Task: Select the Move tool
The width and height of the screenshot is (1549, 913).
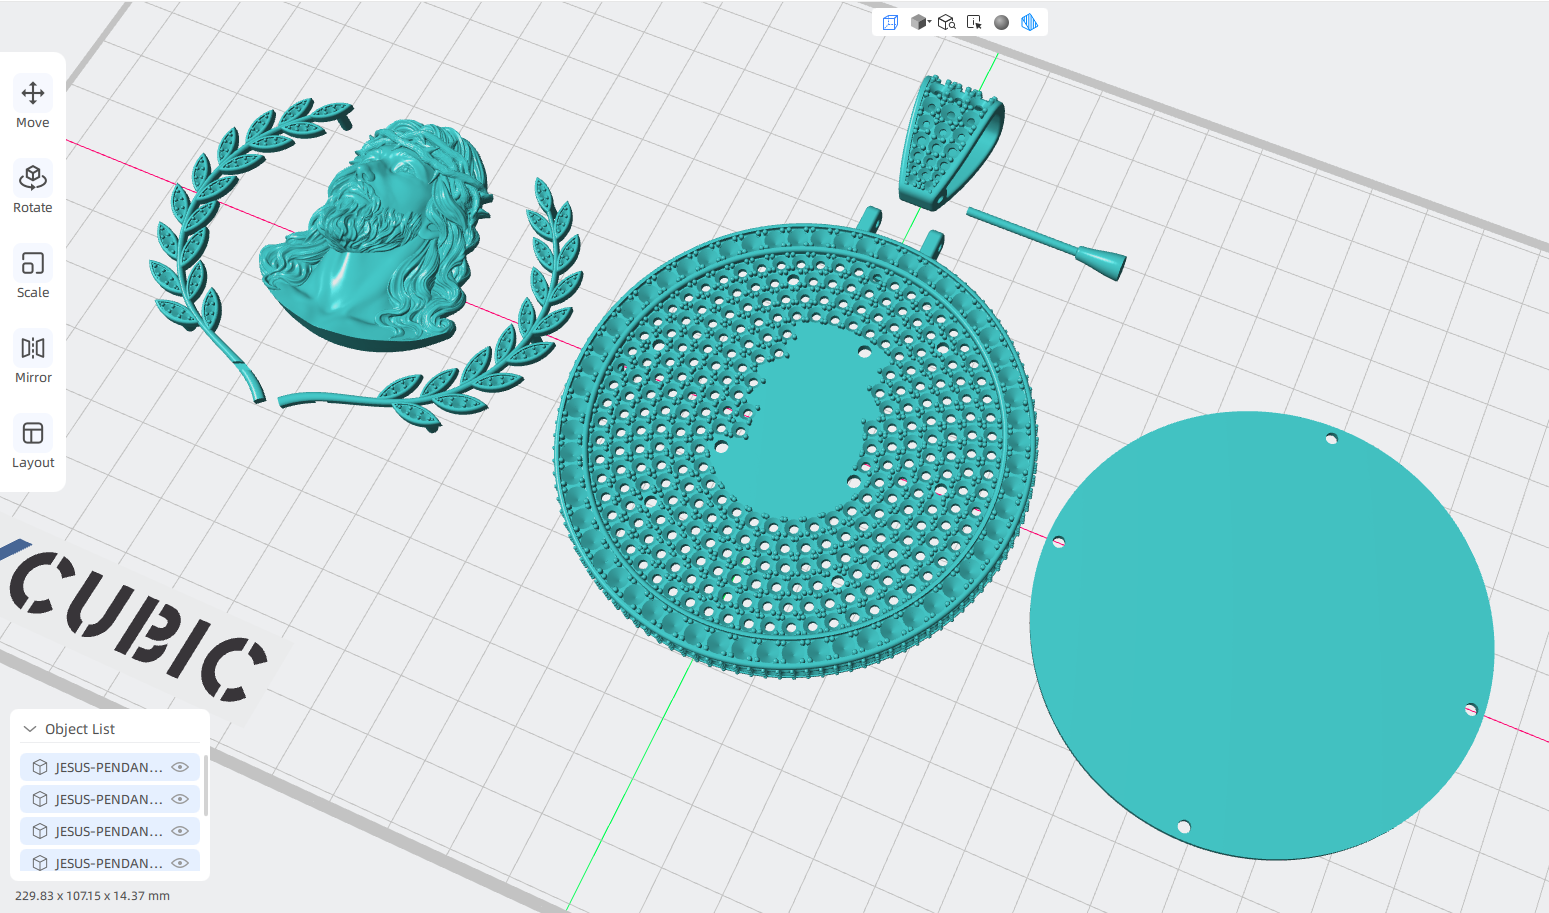Action: tap(33, 104)
